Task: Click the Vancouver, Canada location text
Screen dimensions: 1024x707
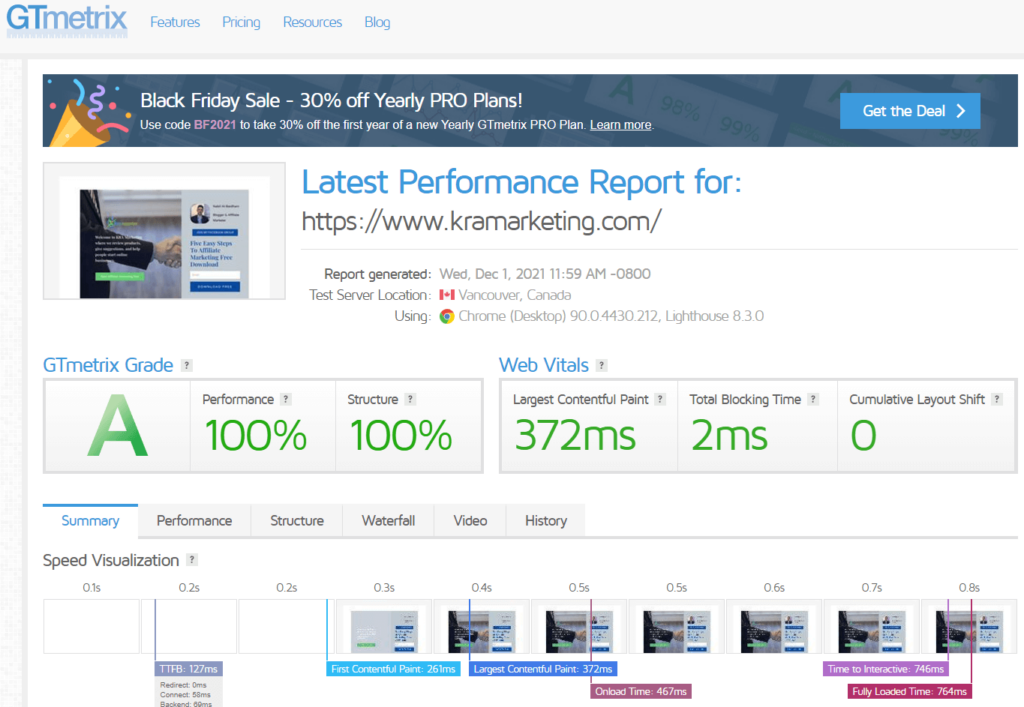Action: pyautogui.click(x=515, y=295)
